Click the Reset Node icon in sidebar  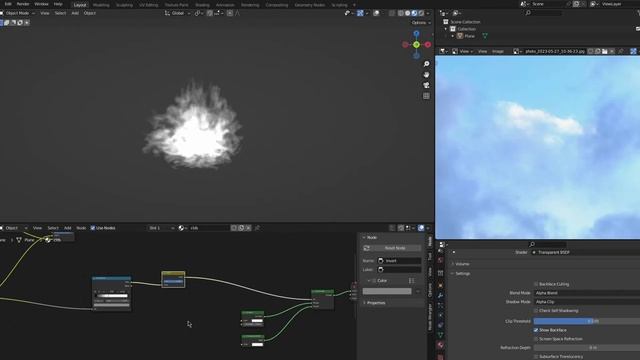pyautogui.click(x=367, y=248)
